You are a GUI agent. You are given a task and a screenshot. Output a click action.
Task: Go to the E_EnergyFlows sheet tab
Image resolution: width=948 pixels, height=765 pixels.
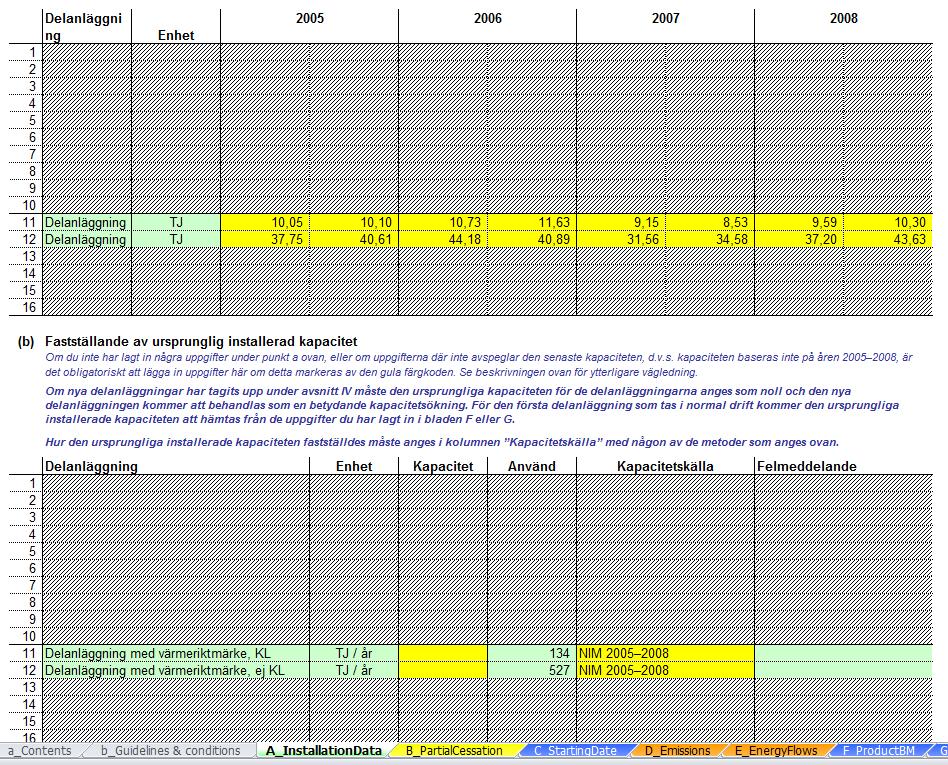776,750
